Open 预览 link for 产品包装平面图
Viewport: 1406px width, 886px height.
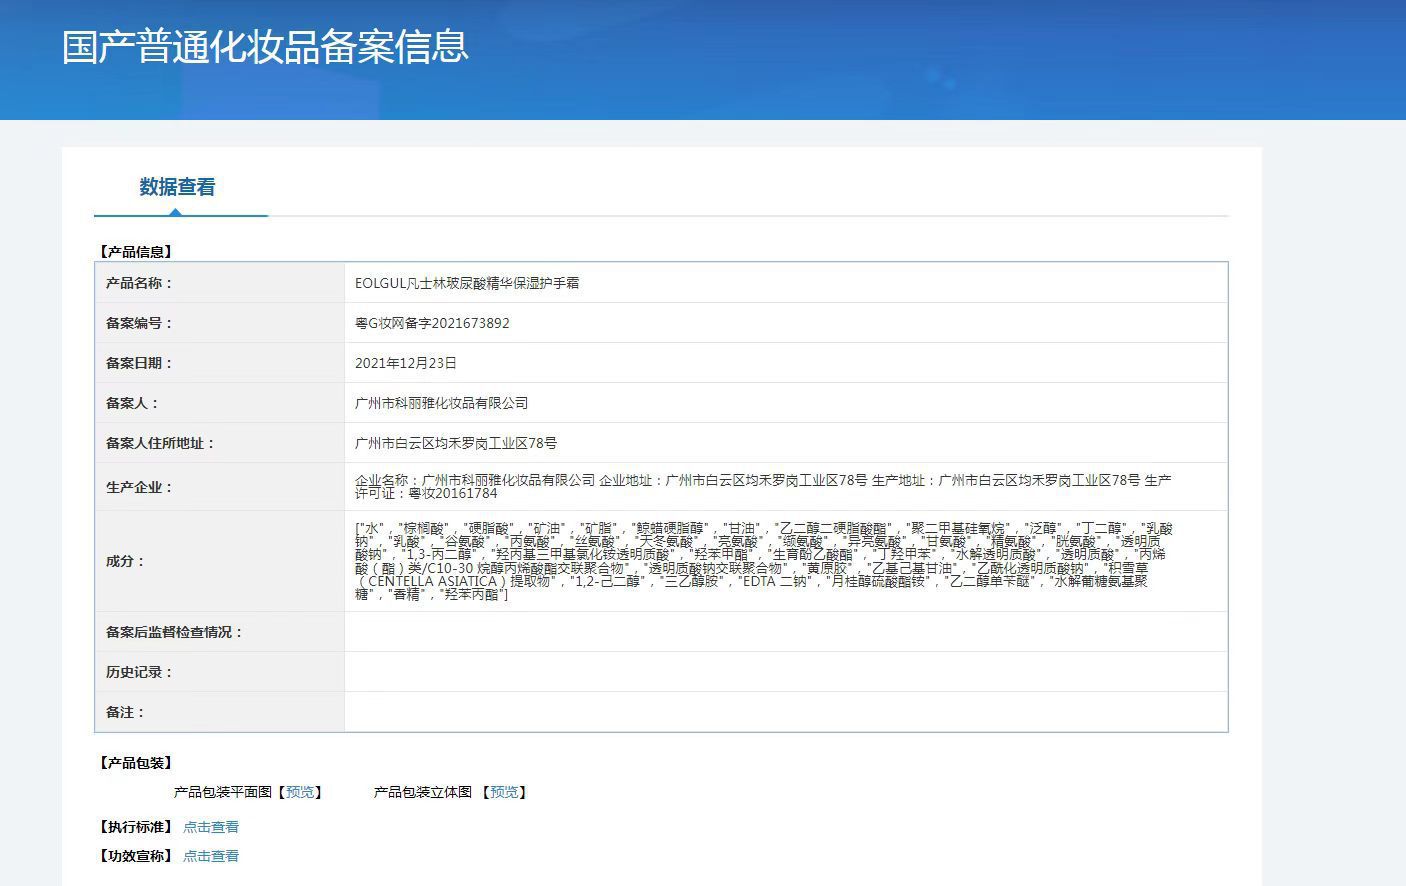(300, 792)
